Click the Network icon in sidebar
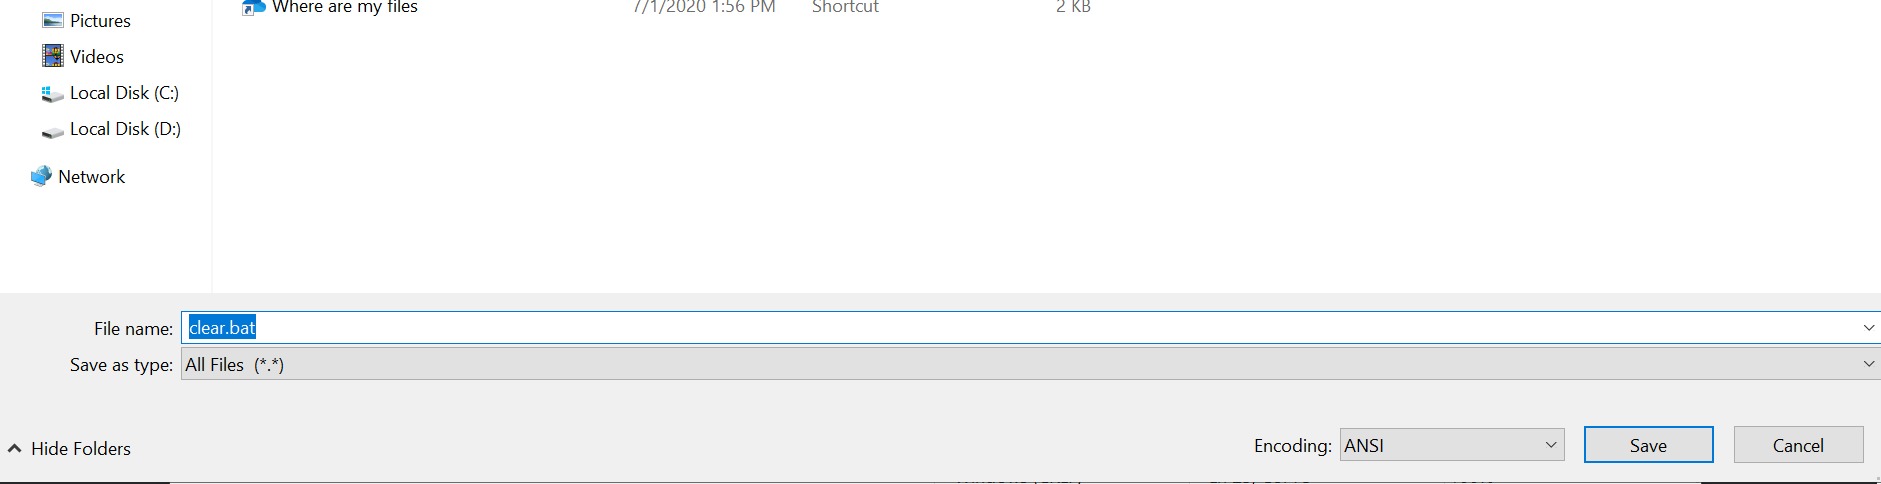1881x484 pixels. pyautogui.click(x=41, y=176)
